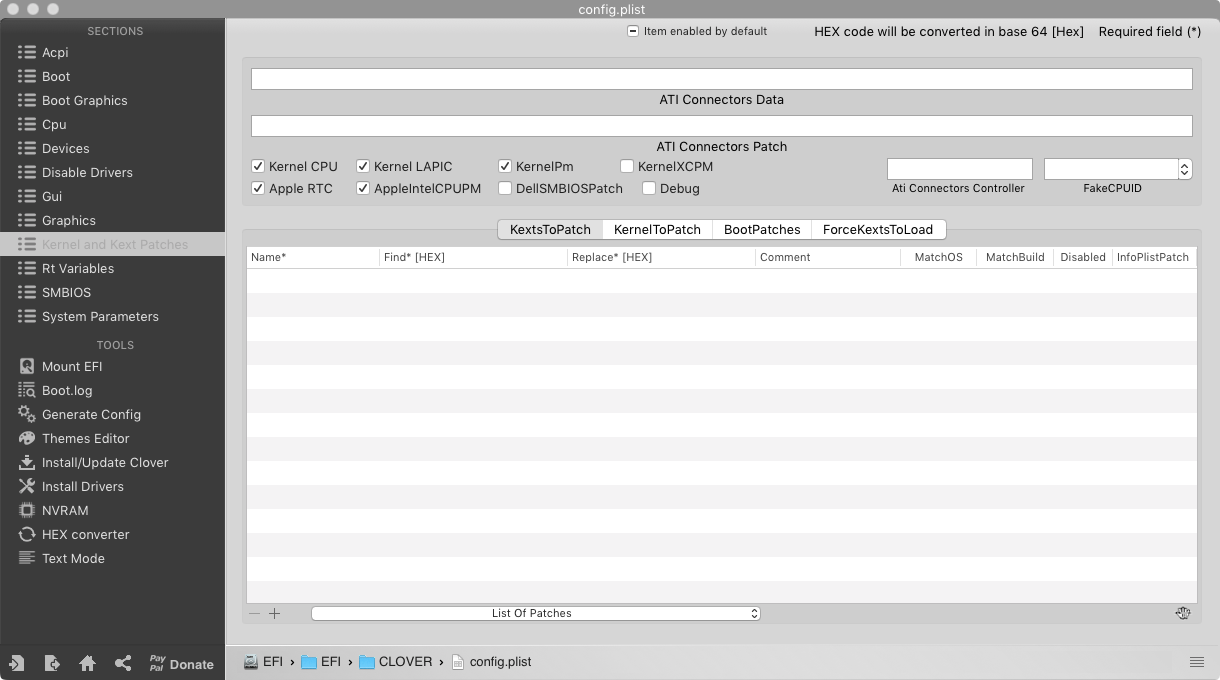Viewport: 1220px width, 680px height.
Task: Launch the Themes Editor
Action: [84, 438]
